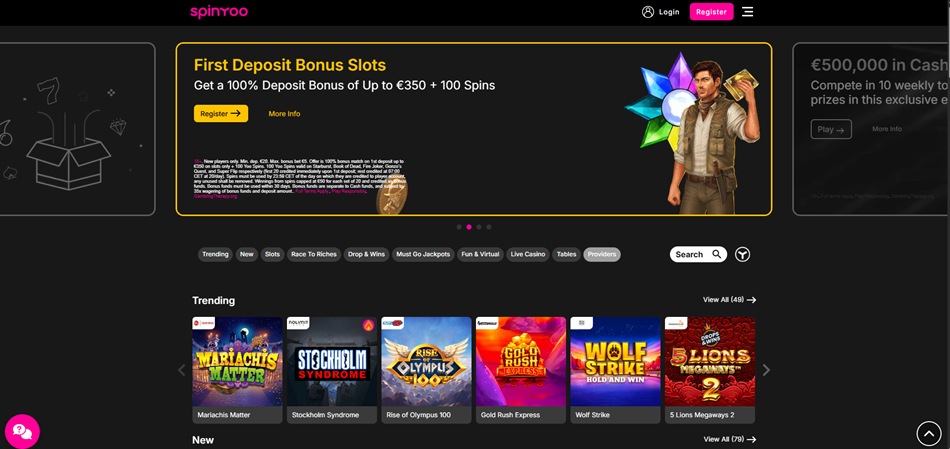
Task: Open 5 Lions Megaways 2 thumbnail
Action: point(709,362)
